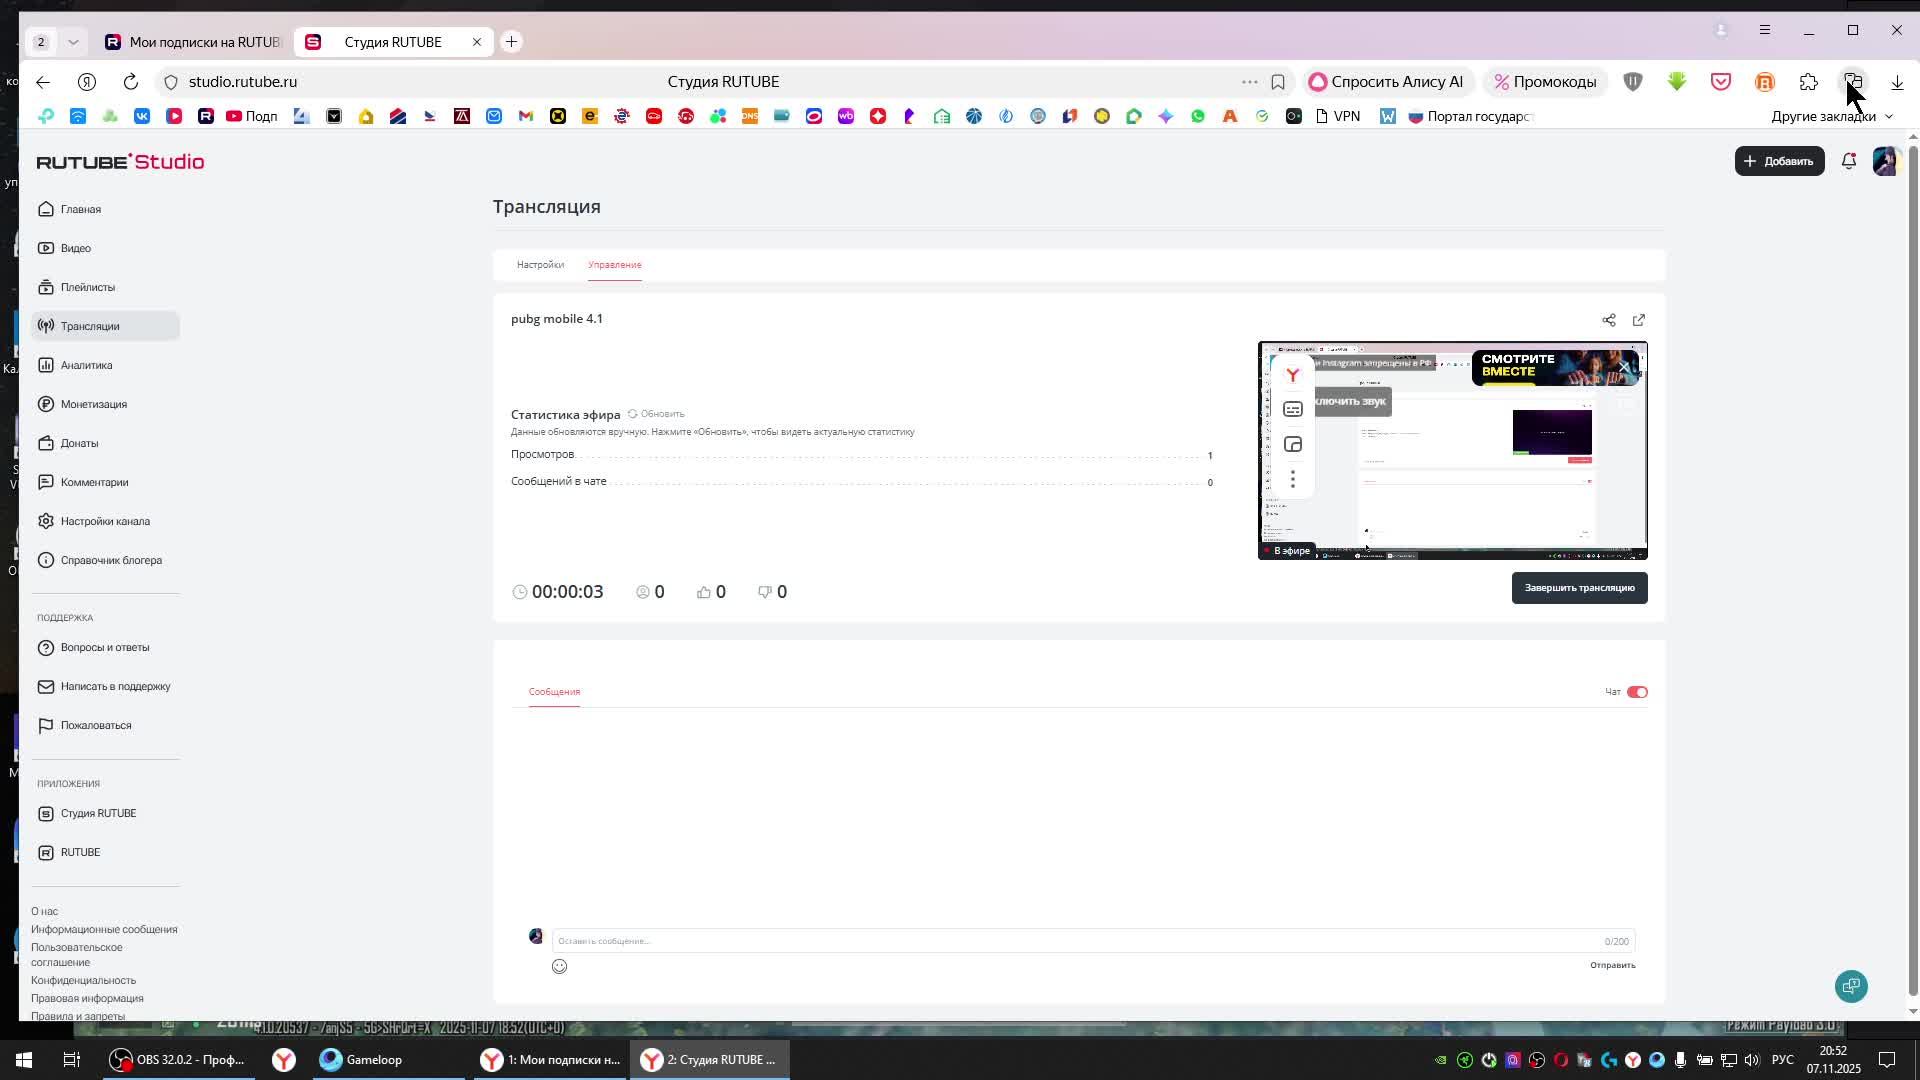Viewport: 1920px width, 1080px height.
Task: Click the notifications bell icon
Action: tap(1848, 161)
